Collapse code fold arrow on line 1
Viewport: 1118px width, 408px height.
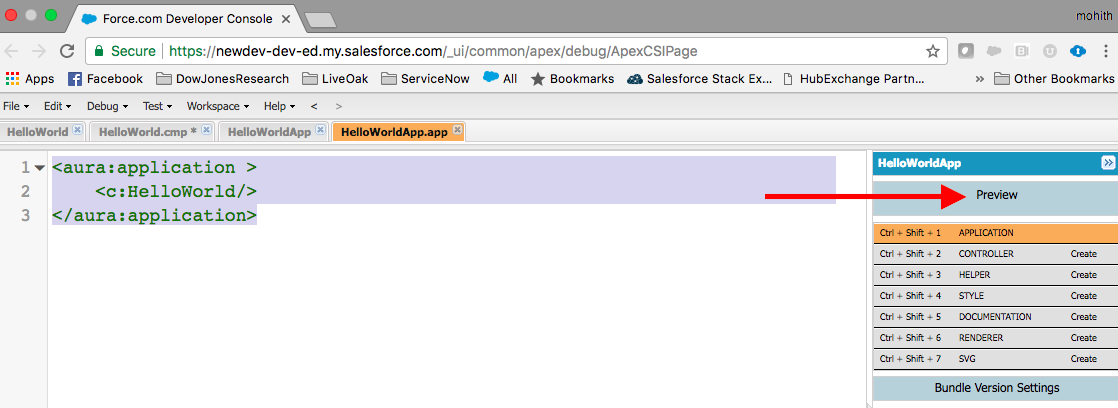coord(39,168)
